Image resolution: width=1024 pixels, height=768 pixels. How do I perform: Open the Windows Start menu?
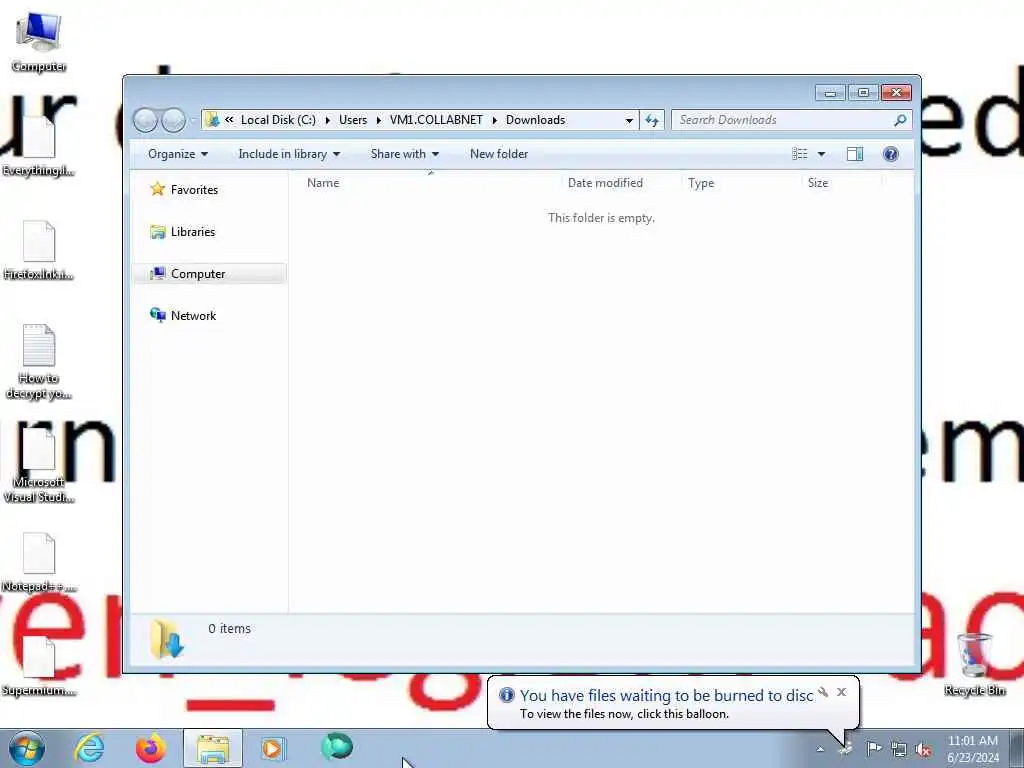pos(27,748)
